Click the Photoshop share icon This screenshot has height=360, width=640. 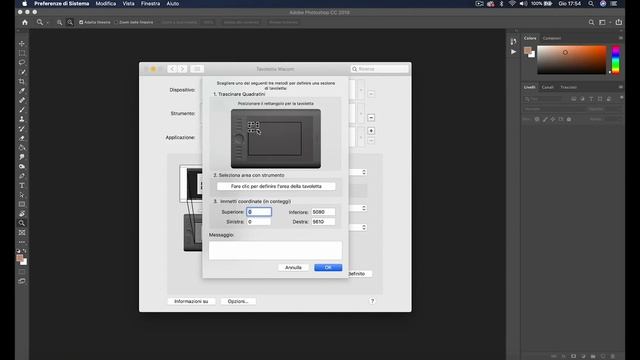point(619,22)
